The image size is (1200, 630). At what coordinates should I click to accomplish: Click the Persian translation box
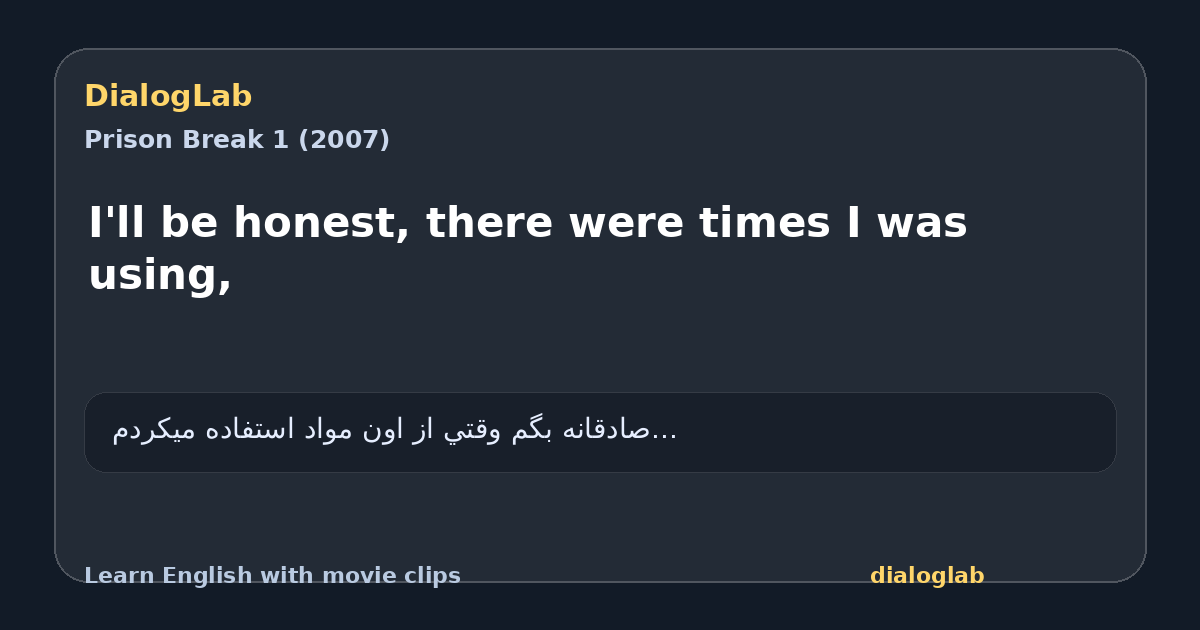600,432
